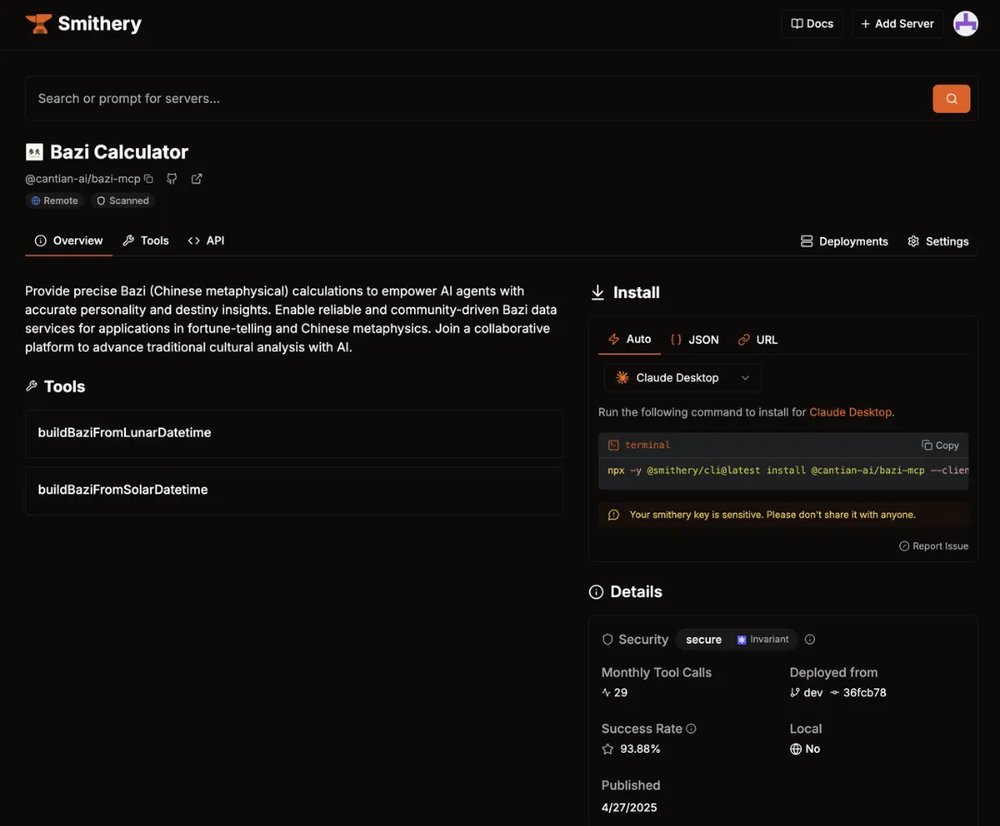The height and width of the screenshot is (826, 1000).
Task: Click the orange search magnifier button
Action: click(x=951, y=98)
